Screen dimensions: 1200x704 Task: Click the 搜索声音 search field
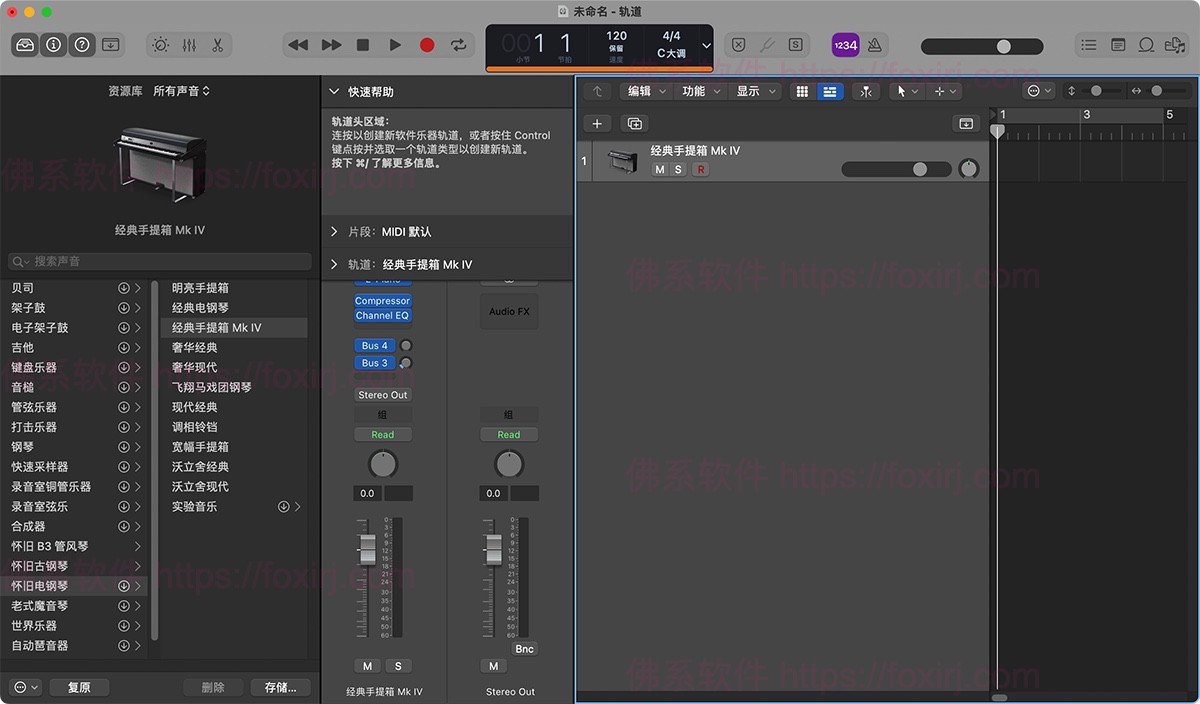(x=158, y=261)
